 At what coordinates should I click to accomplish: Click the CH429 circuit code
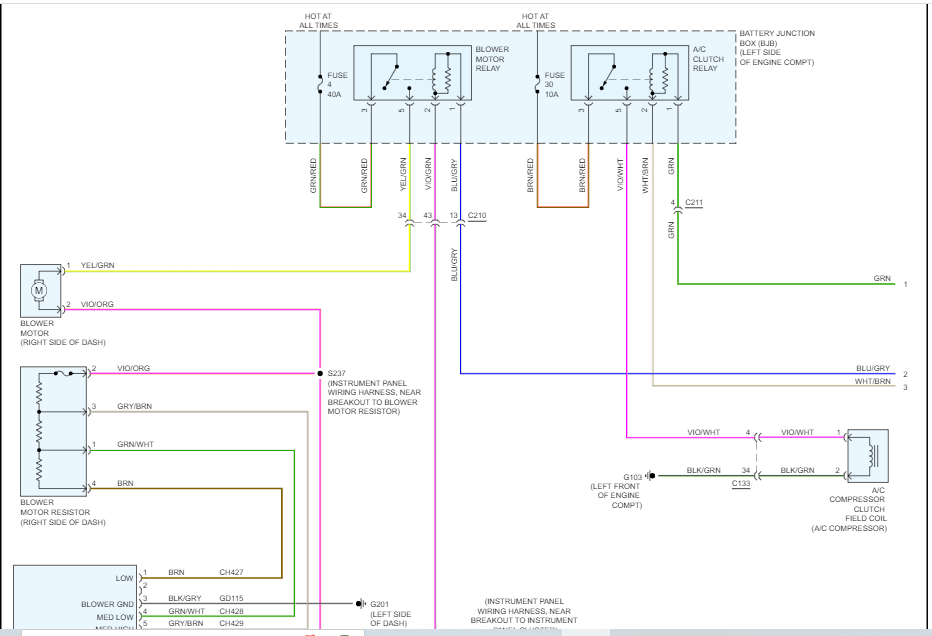click(x=231, y=624)
